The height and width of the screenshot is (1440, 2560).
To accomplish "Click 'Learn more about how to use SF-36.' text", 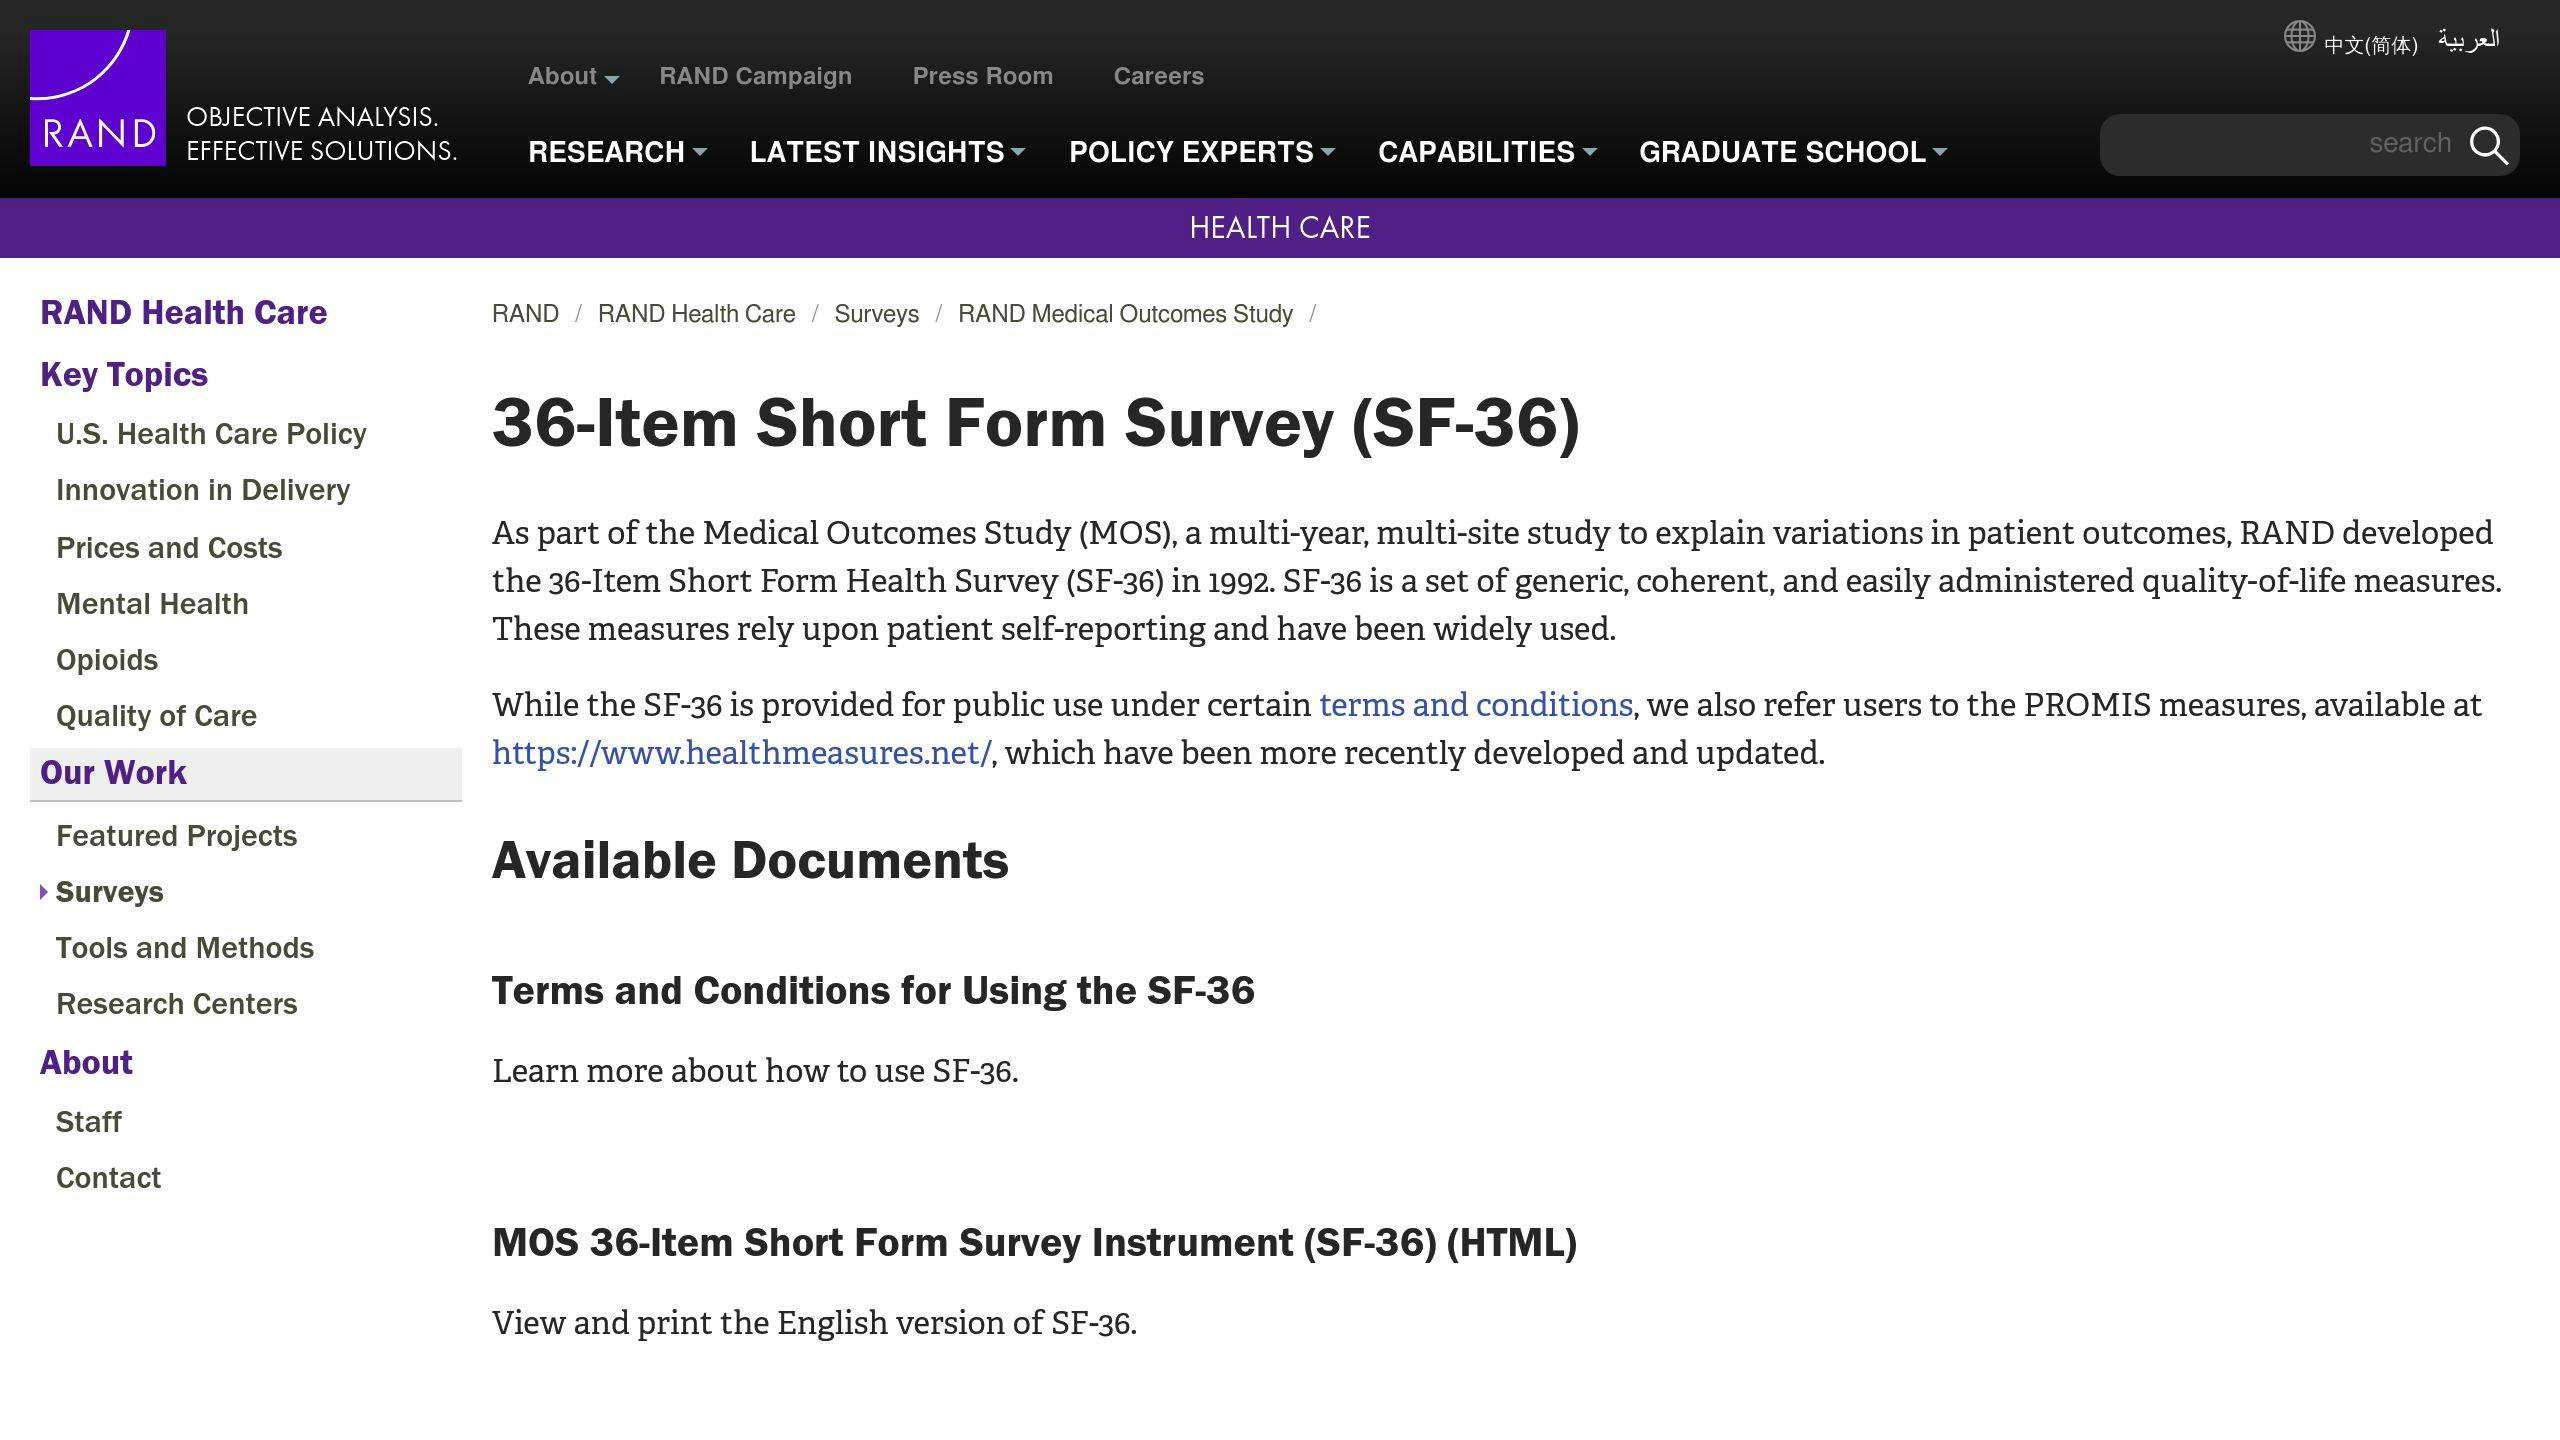I will (755, 1071).
